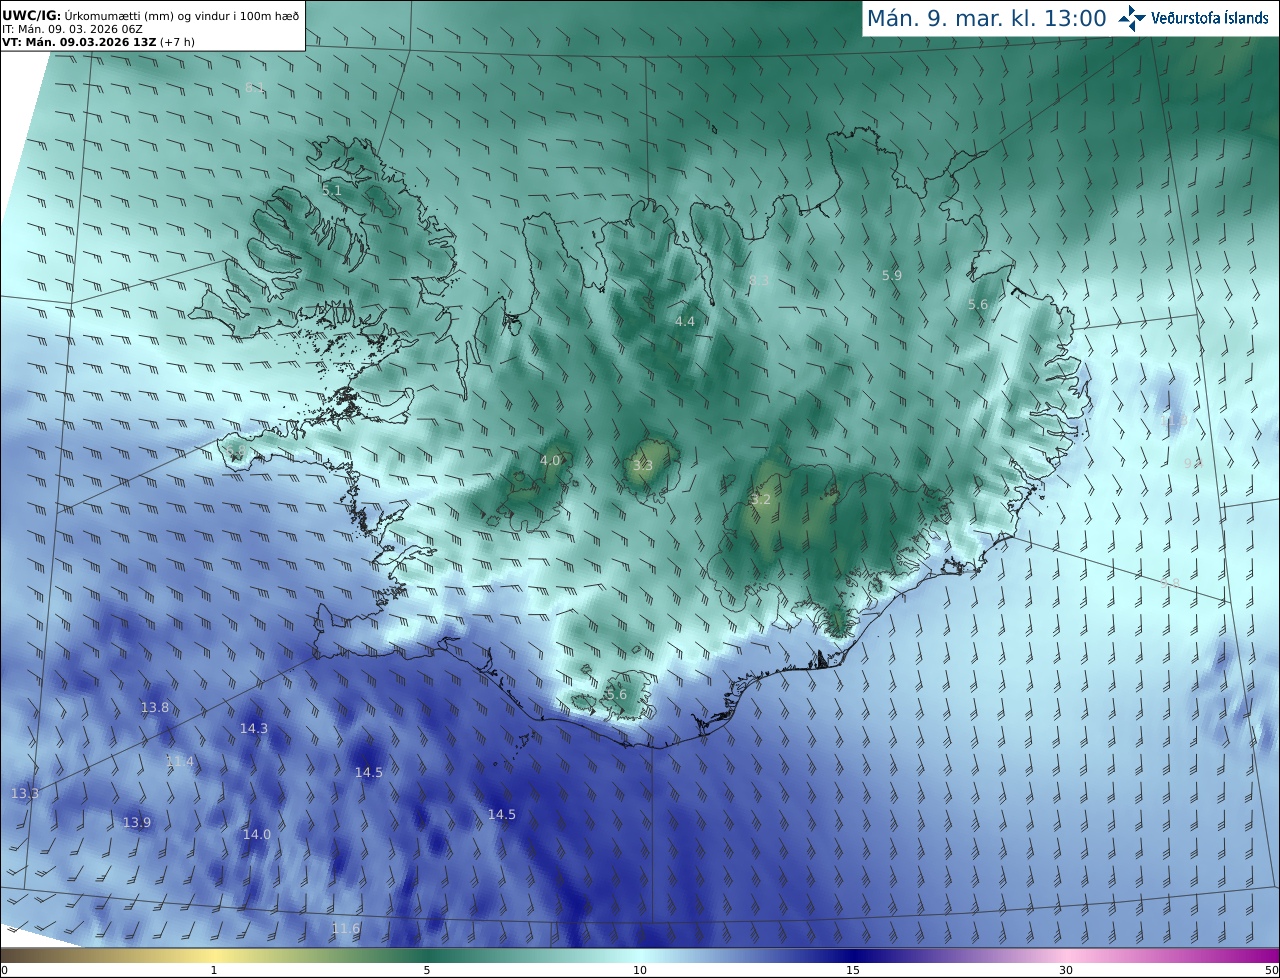
Task: Click the '10' tick label on the color scale
Action: click(x=640, y=970)
